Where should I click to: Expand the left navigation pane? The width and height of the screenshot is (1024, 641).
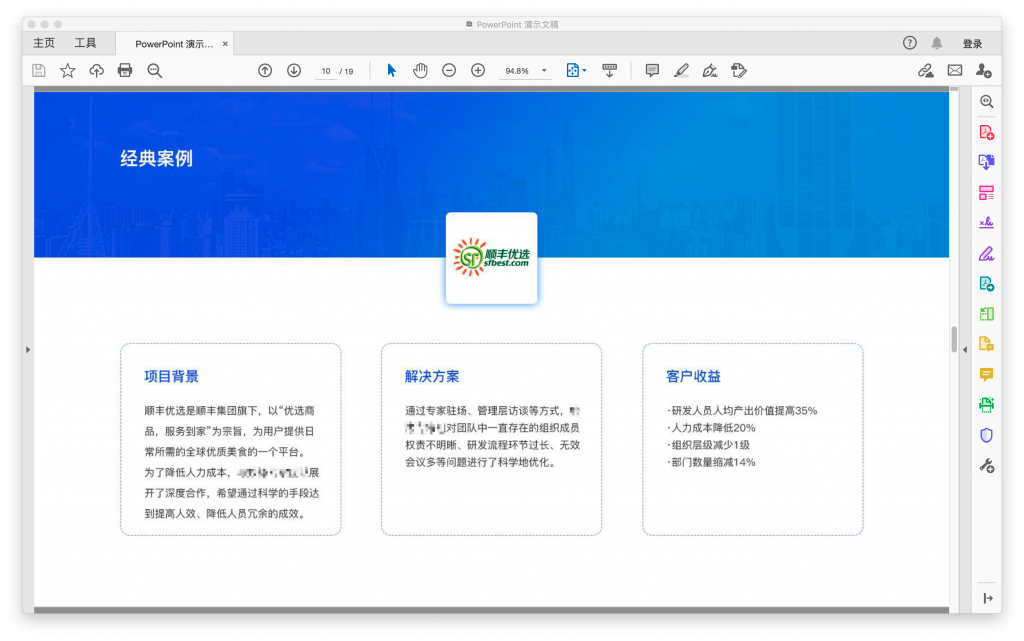coord(28,350)
